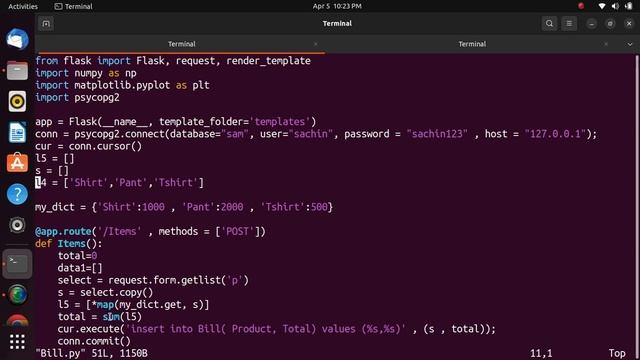
Task: Open the terminal hamburger menu
Action: pyautogui.click(x=569, y=24)
